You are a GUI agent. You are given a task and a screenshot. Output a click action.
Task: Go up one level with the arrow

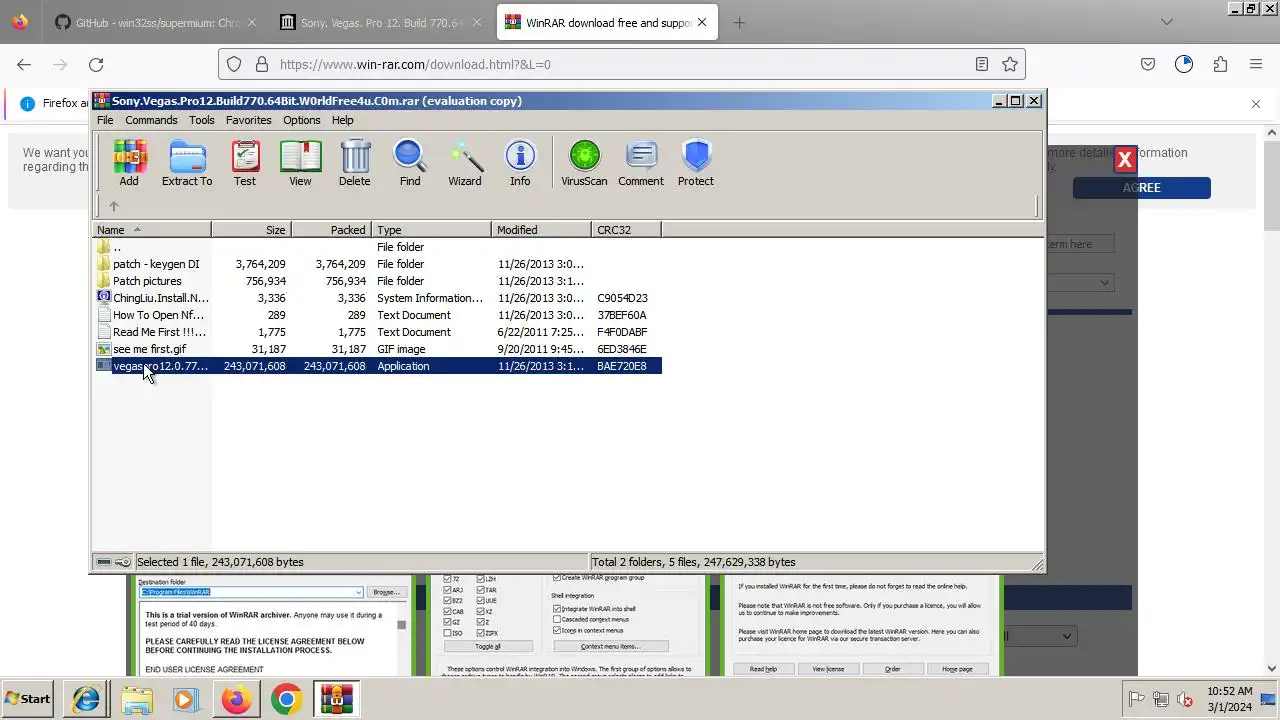pos(114,206)
